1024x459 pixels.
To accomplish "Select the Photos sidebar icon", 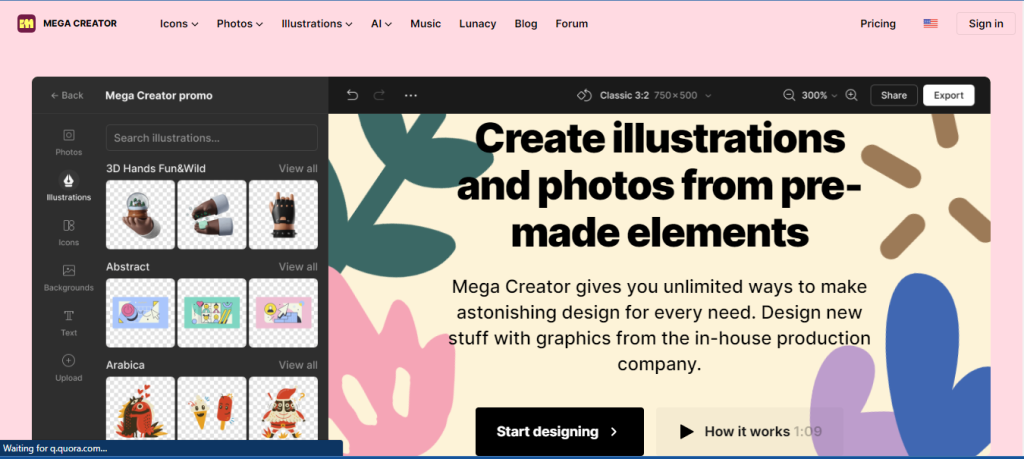I will [69, 135].
